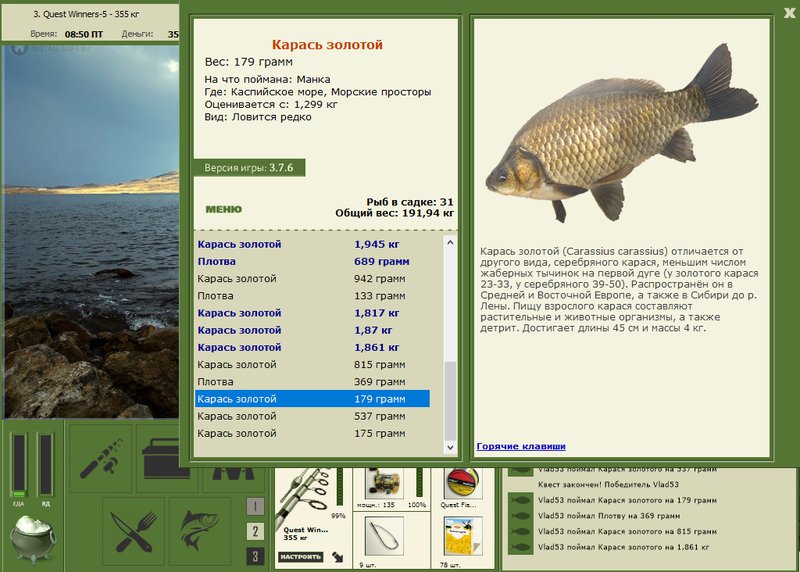Screen dimensions: 800x572
Task: Select rod slot number 3
Action: coord(255,556)
